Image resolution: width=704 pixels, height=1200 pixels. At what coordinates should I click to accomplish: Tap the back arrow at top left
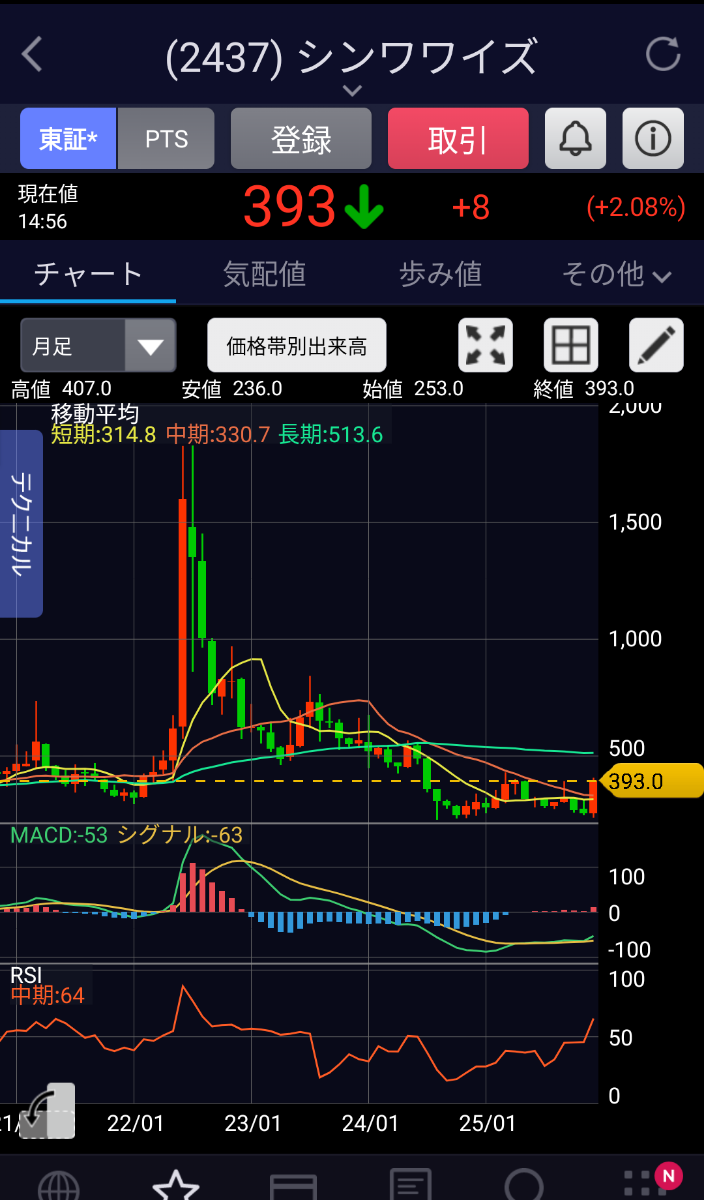[x=32, y=54]
